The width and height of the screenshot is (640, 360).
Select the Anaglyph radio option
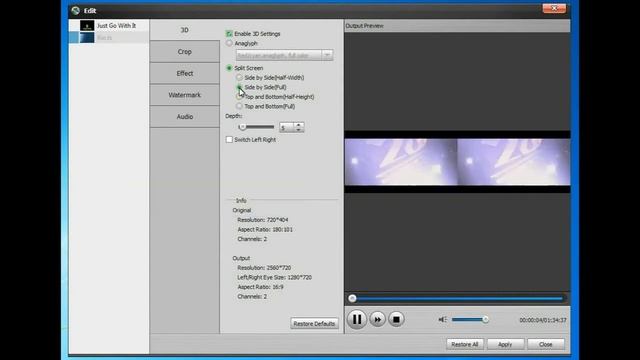coord(229,43)
